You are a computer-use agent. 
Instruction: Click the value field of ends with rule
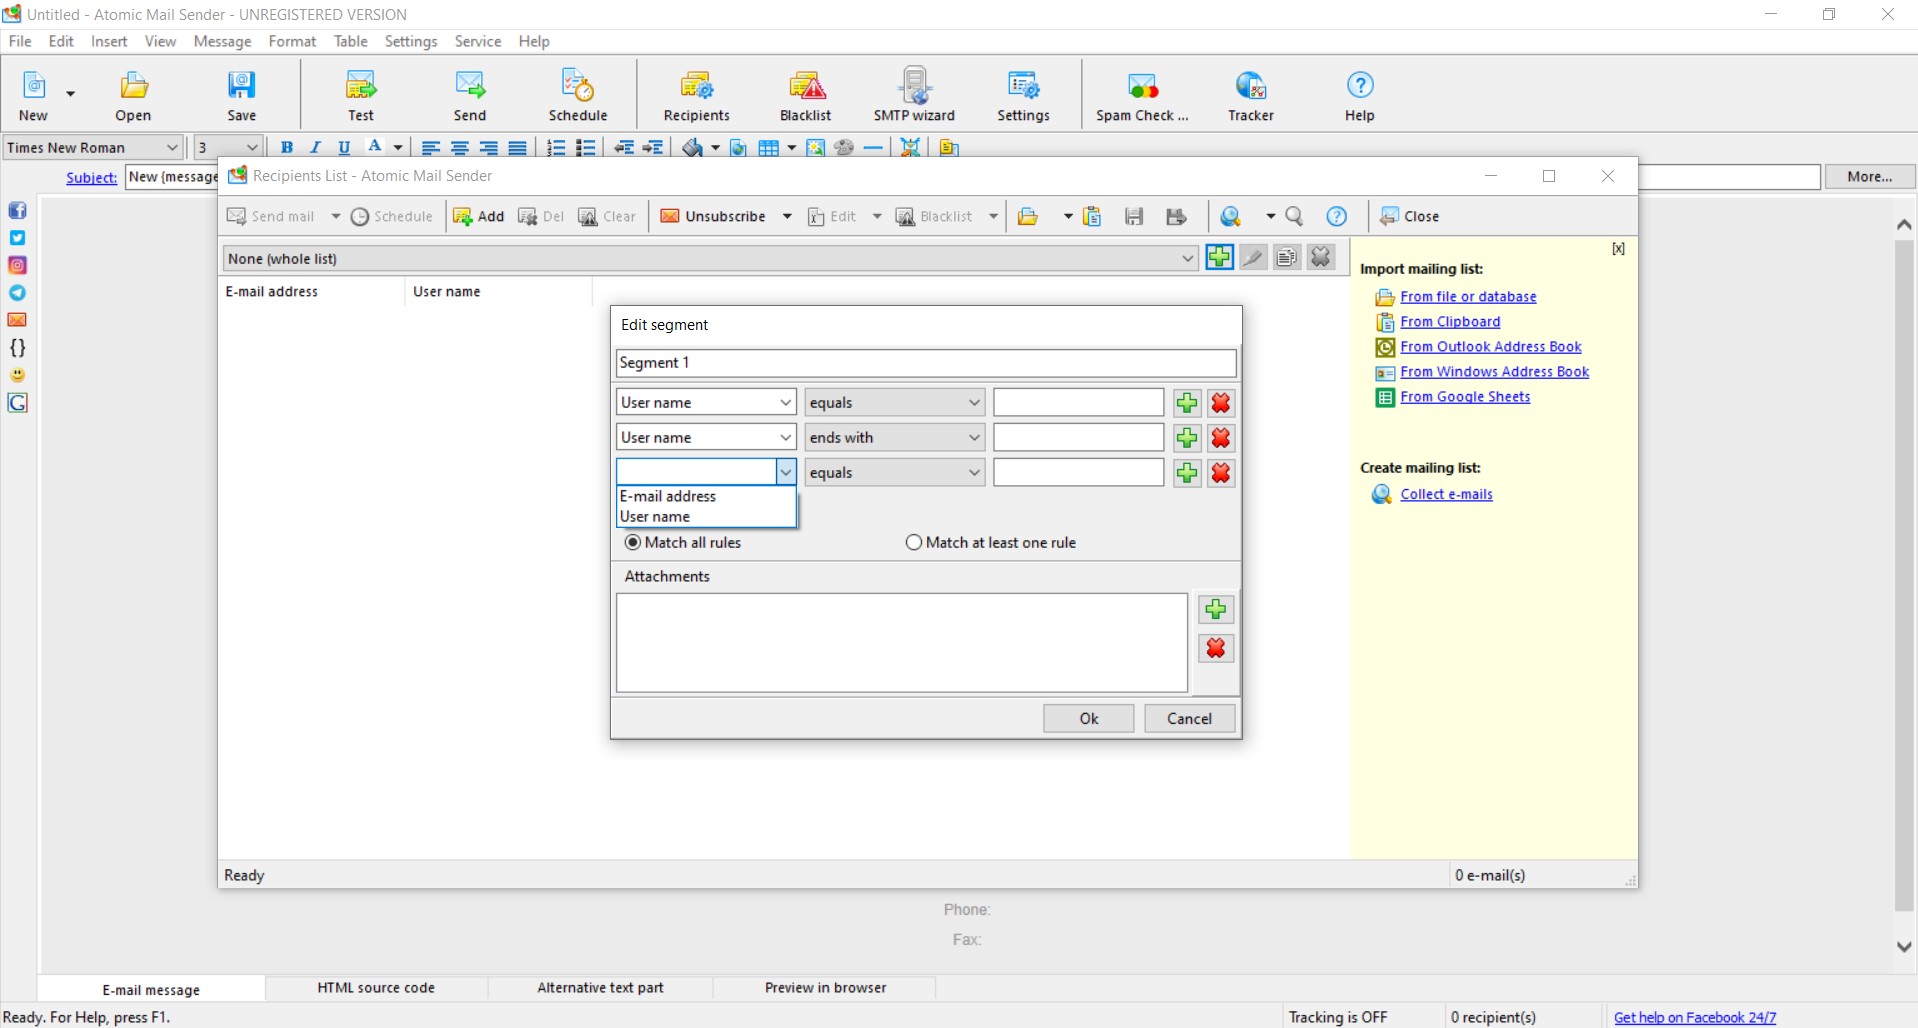(1078, 437)
